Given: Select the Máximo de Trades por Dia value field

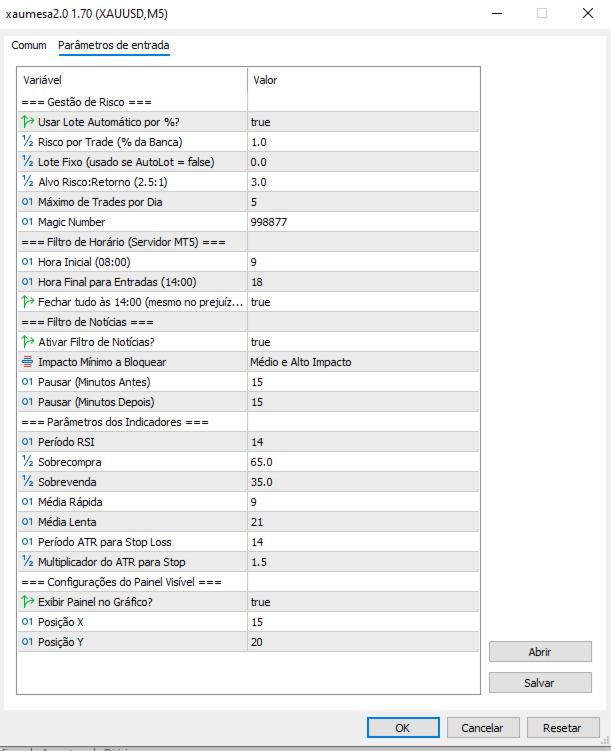Looking at the screenshot, I should pyautogui.click(x=363, y=202).
